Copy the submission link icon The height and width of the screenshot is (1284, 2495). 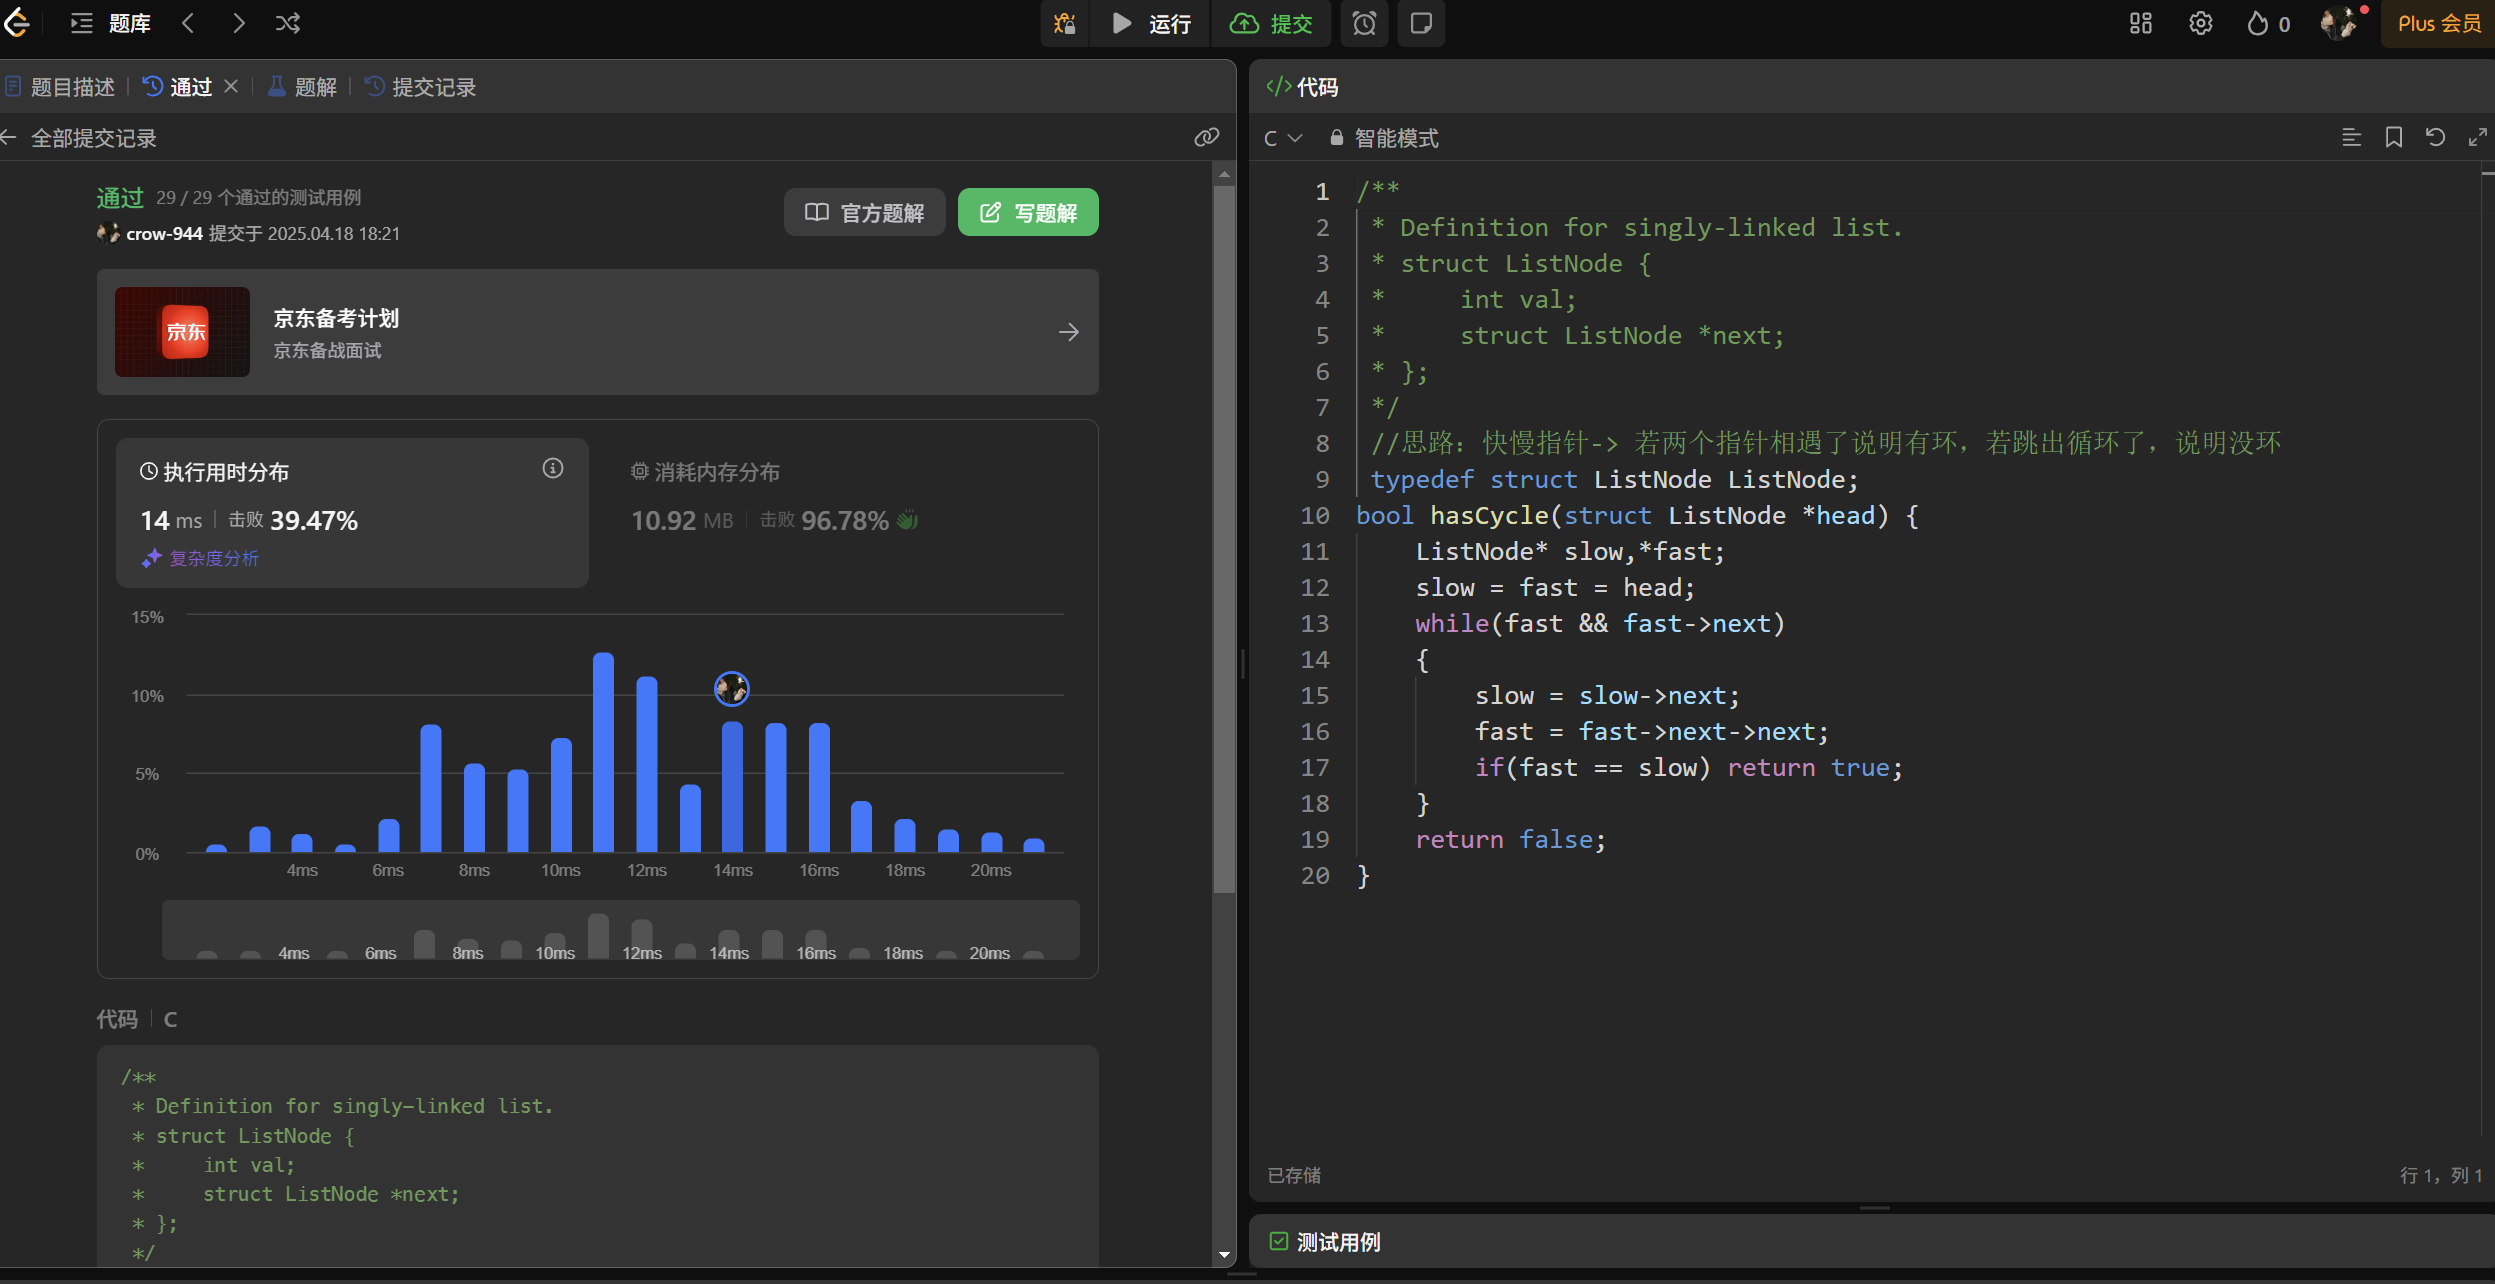tap(1206, 137)
